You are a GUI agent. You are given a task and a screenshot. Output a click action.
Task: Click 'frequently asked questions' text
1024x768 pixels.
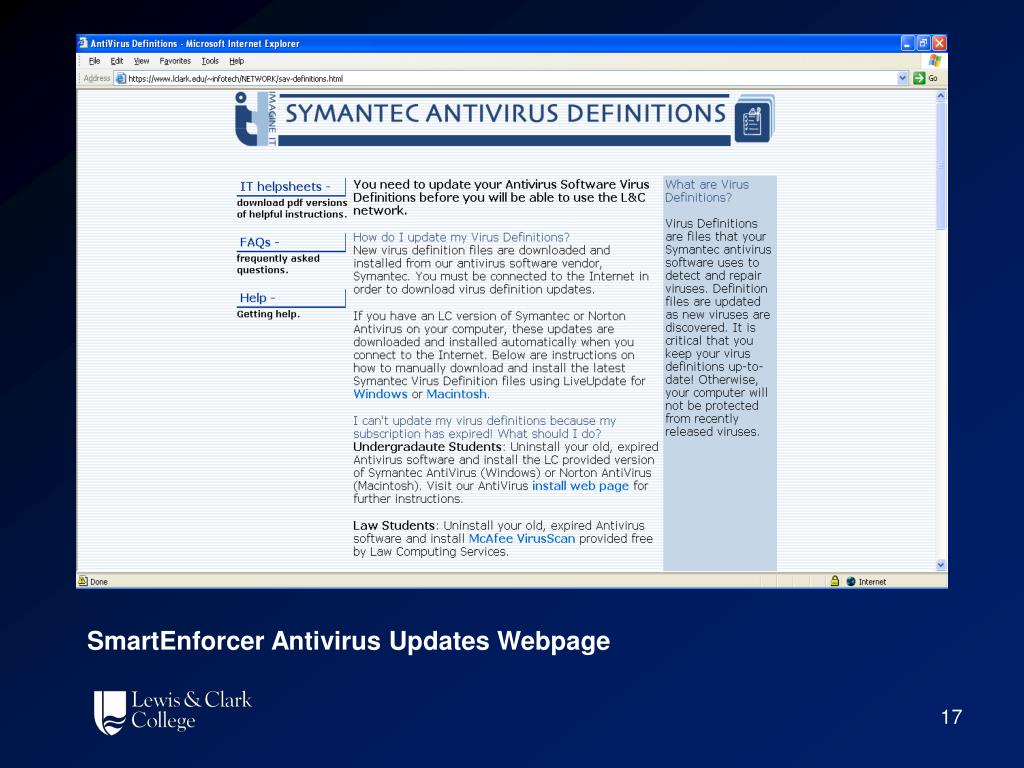(x=278, y=264)
